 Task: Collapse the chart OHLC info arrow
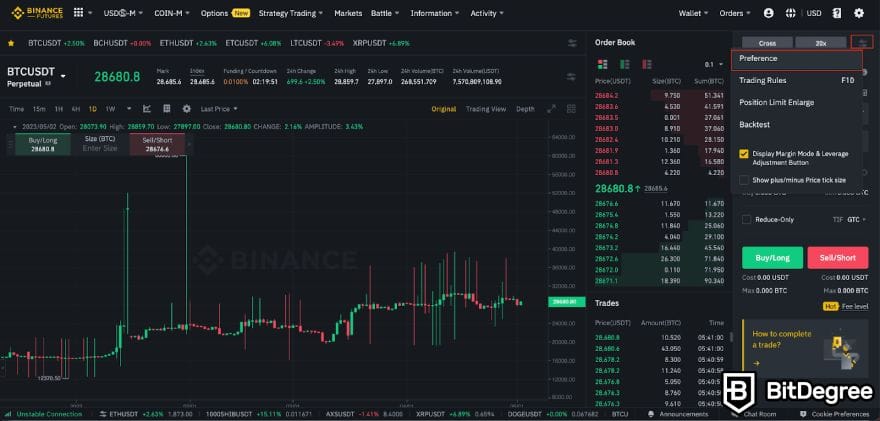(15, 127)
